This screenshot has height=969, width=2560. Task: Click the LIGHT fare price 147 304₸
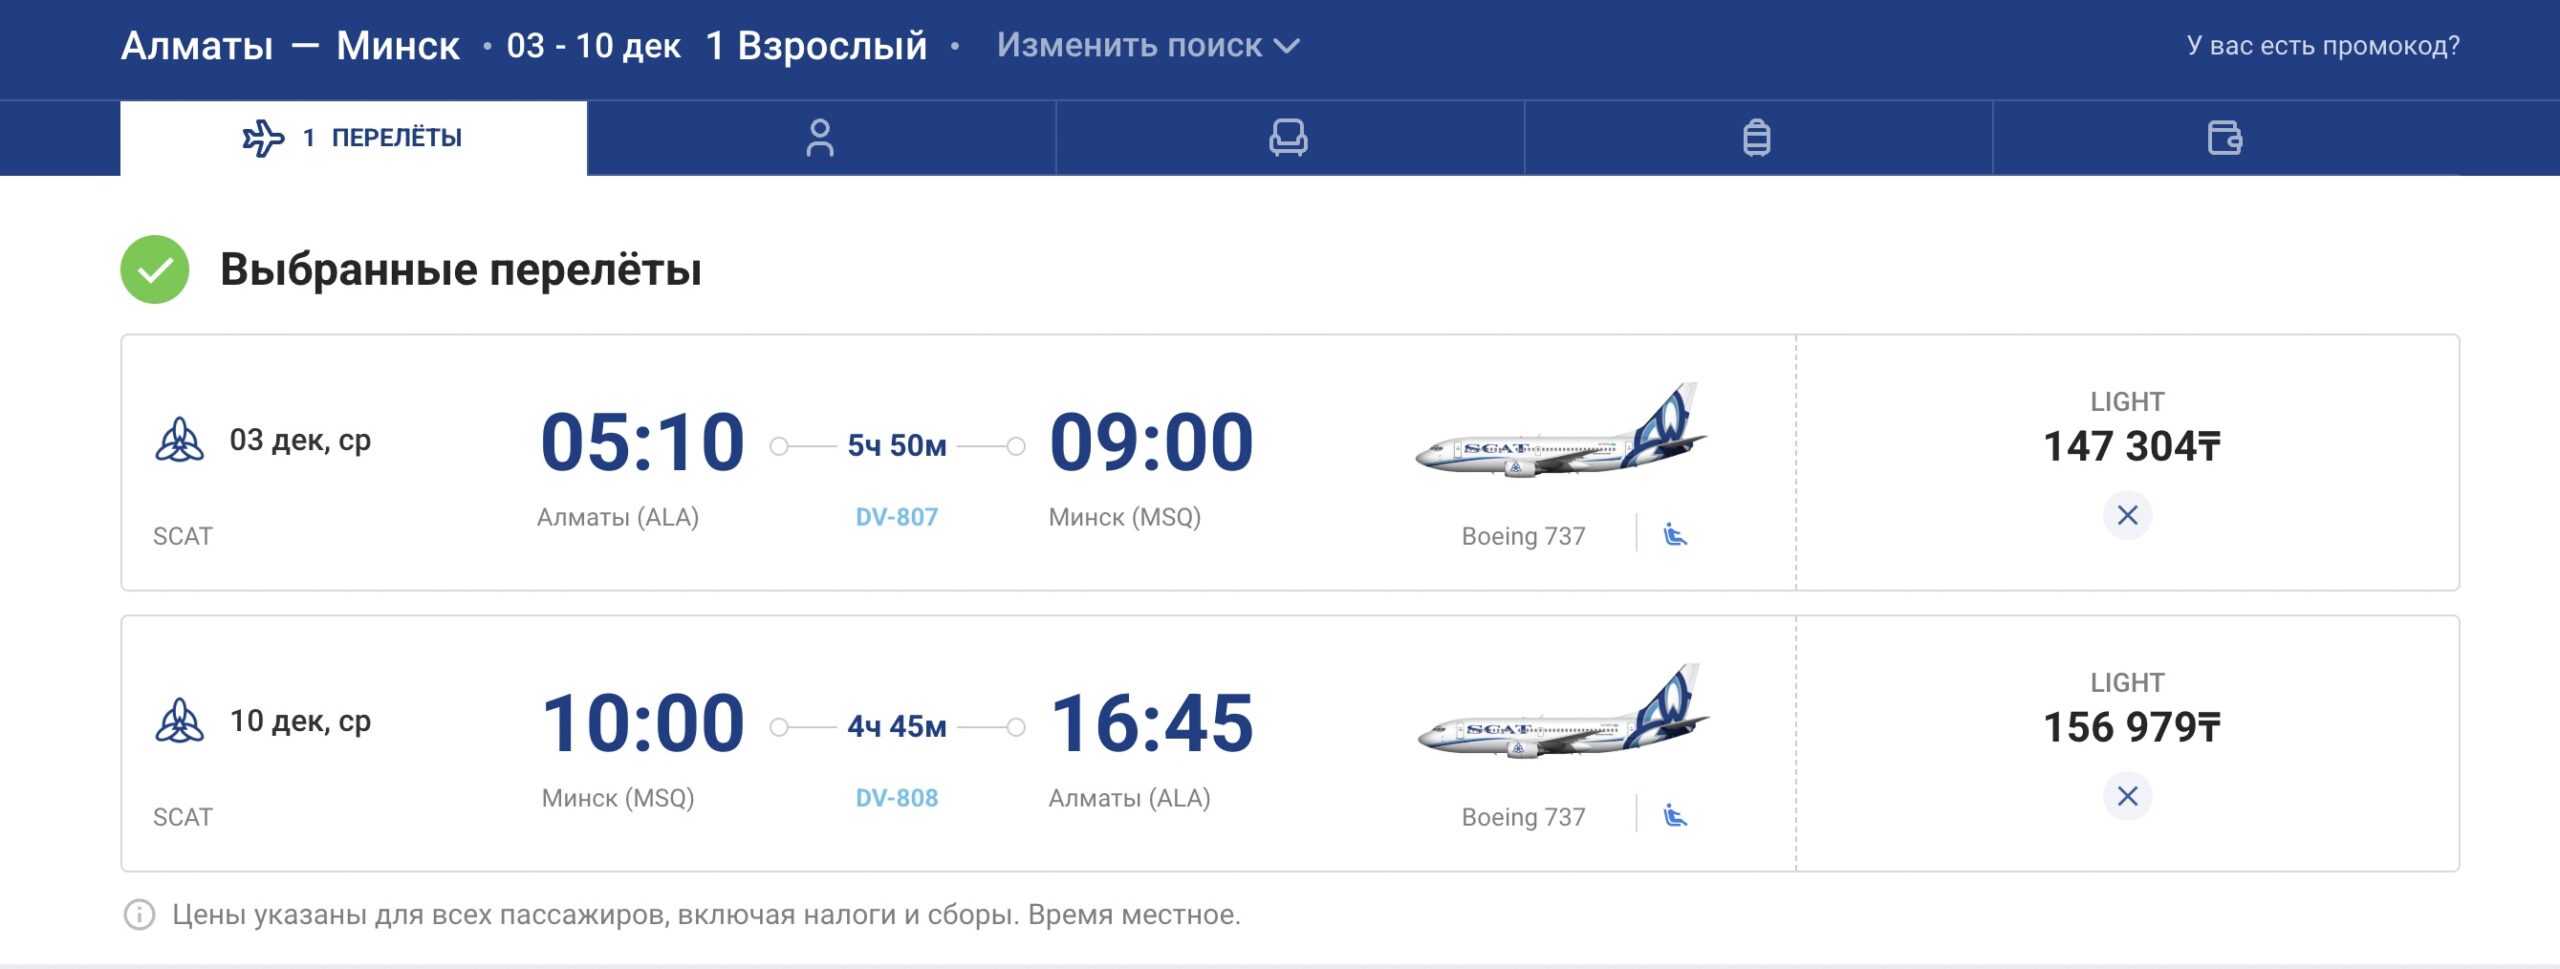2131,446
